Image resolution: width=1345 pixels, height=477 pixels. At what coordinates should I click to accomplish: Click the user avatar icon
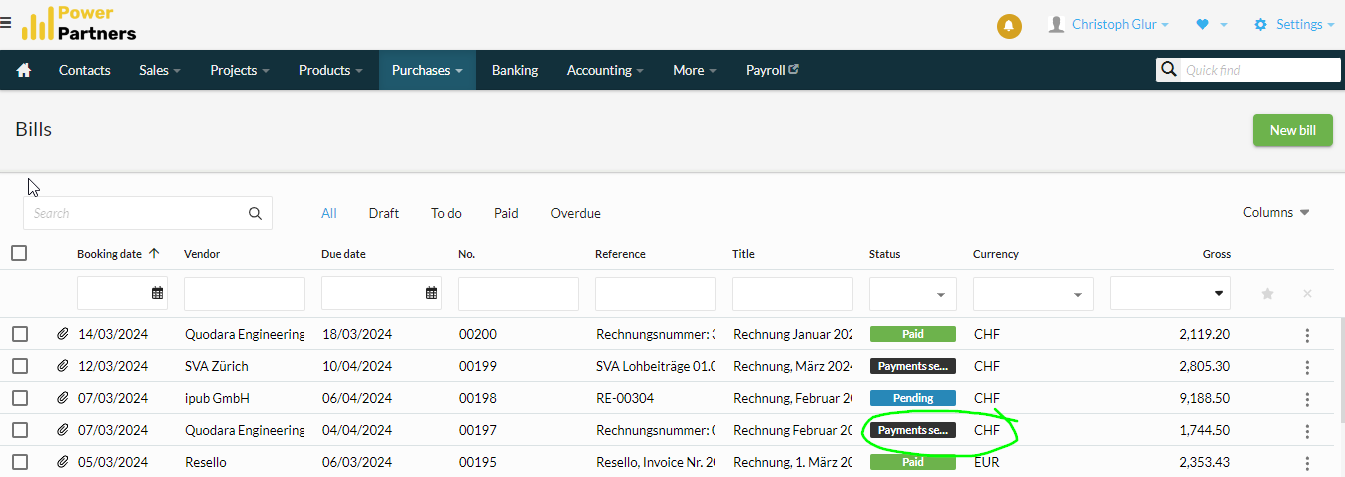(1056, 24)
